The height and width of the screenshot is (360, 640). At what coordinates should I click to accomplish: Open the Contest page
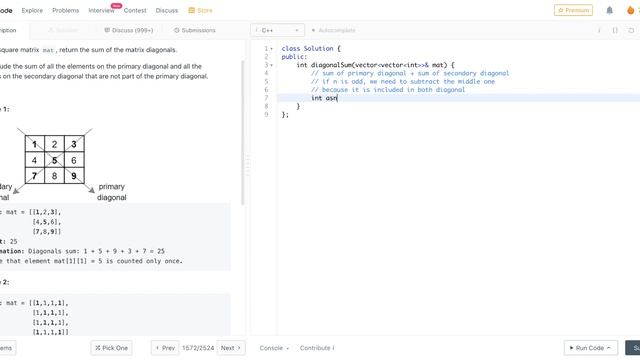135,10
